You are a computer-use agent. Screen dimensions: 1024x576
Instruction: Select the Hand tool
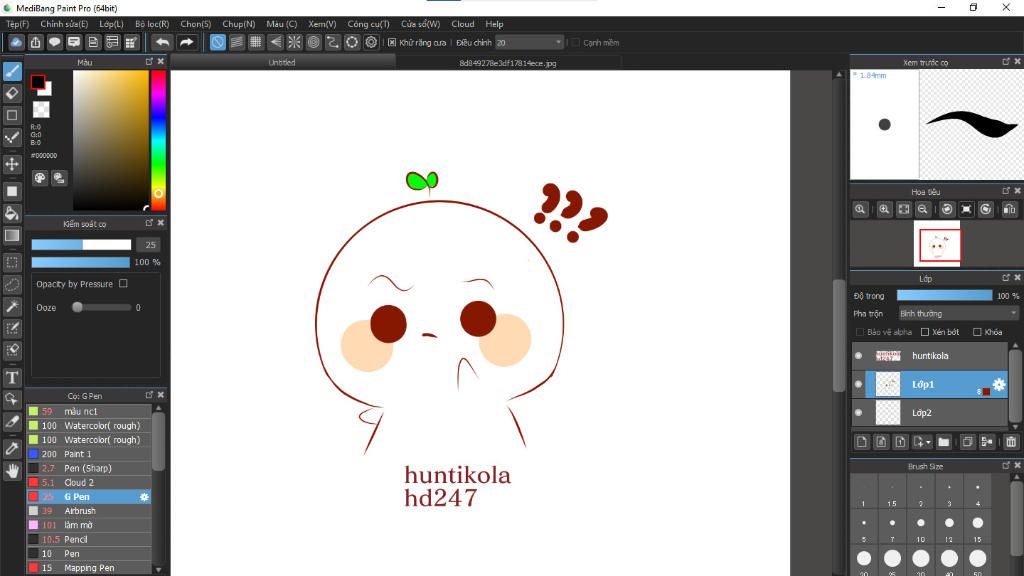coord(12,471)
